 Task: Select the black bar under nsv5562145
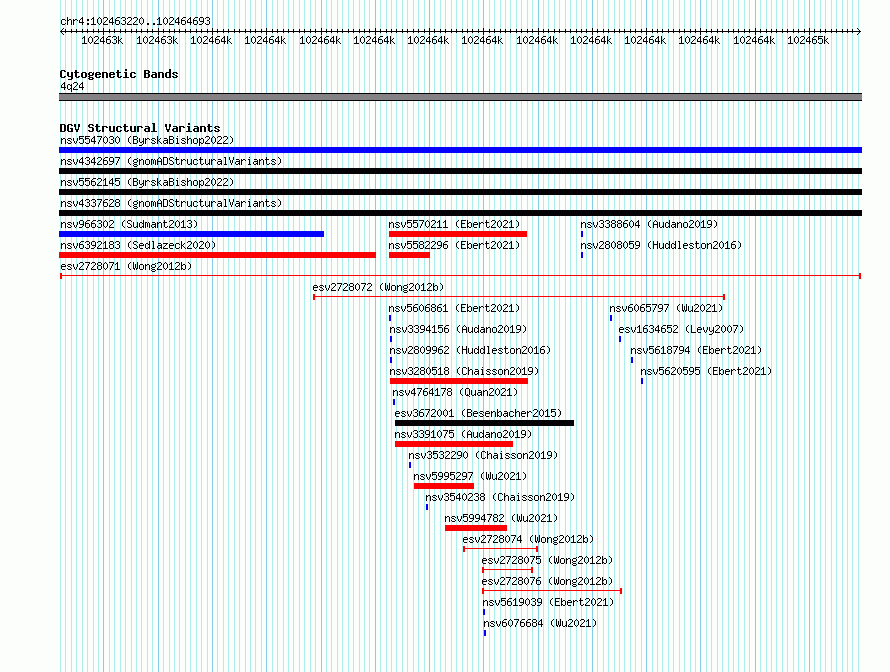(x=460, y=192)
